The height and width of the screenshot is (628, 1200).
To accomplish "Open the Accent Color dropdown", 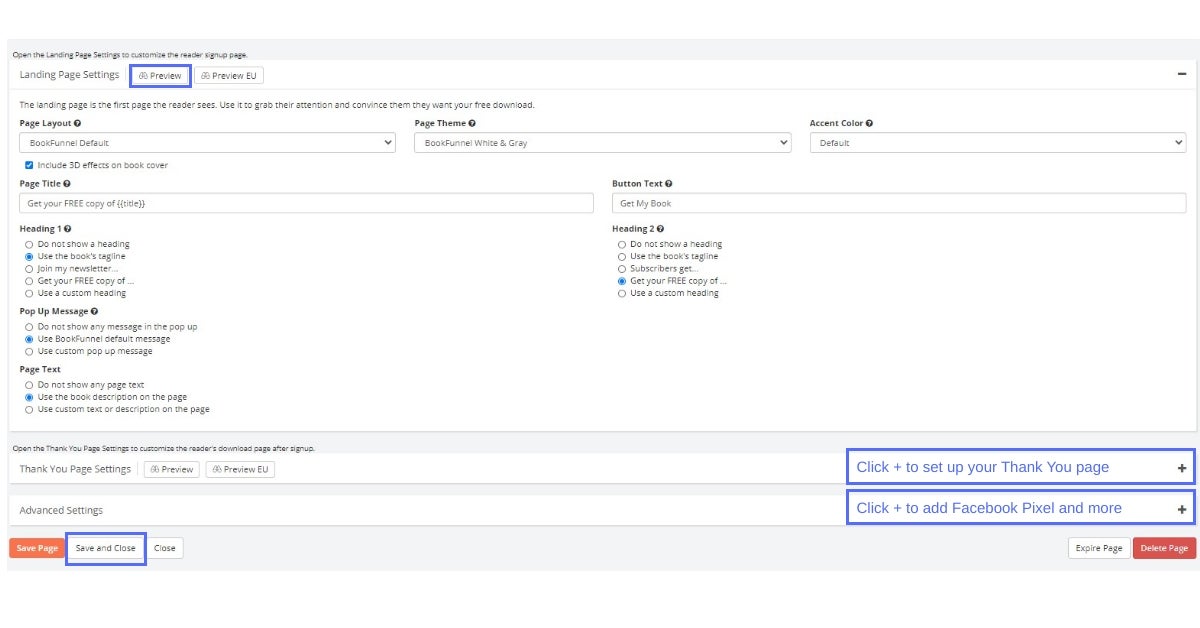I will (997, 143).
